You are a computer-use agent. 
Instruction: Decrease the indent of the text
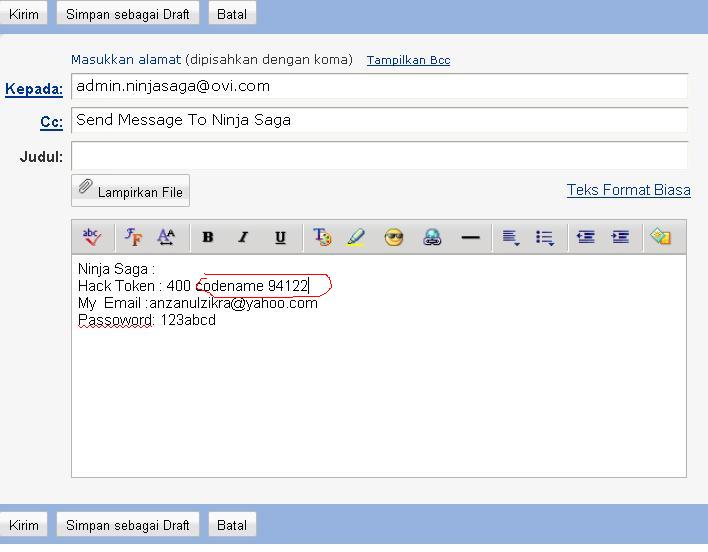[x=586, y=237]
